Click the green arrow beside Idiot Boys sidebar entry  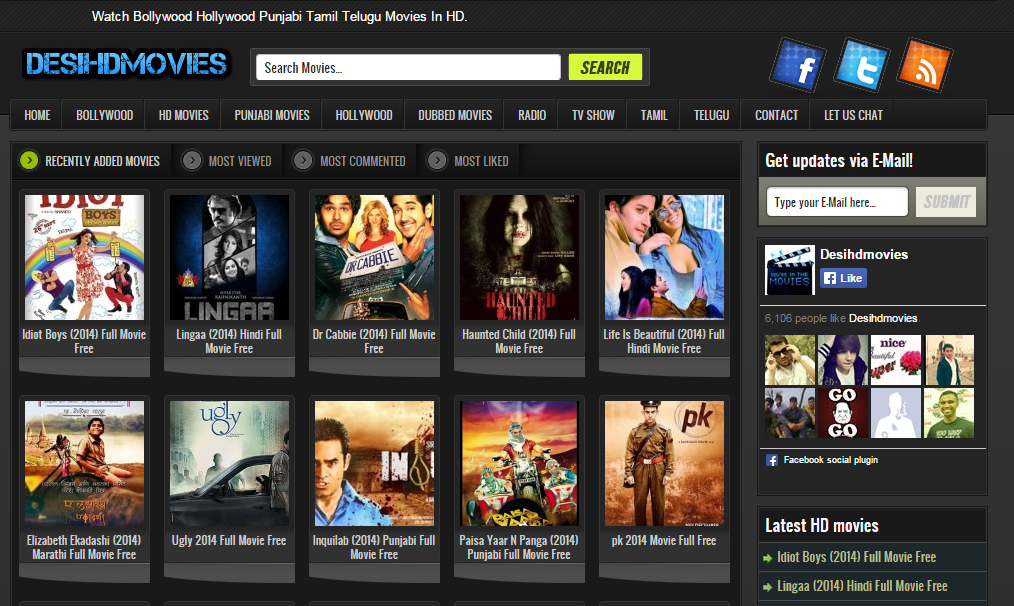(x=768, y=558)
